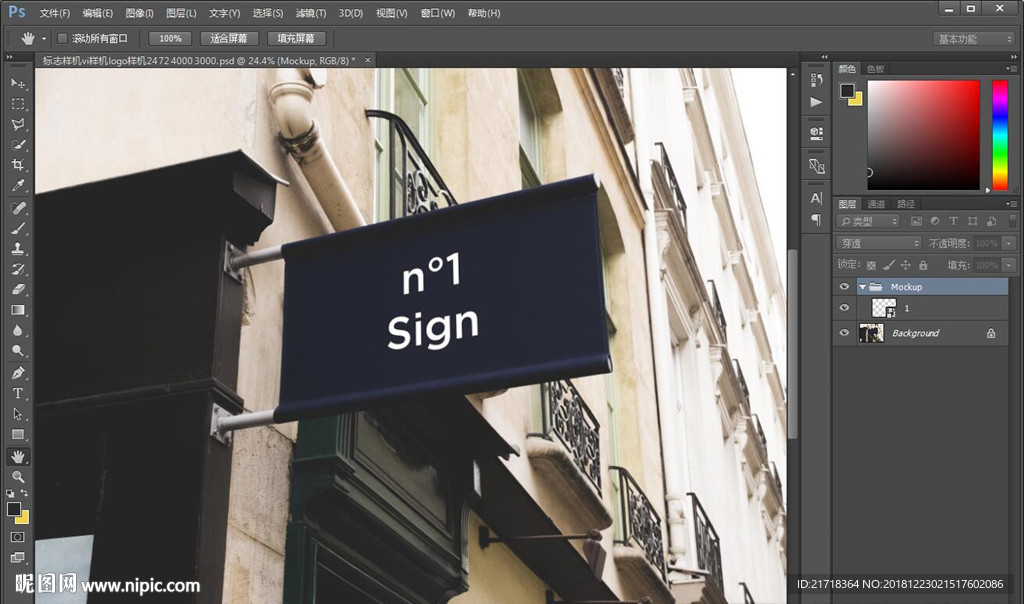Toggle lock image pixels brush icon
Screen dimensions: 1024x604
pos(888,265)
